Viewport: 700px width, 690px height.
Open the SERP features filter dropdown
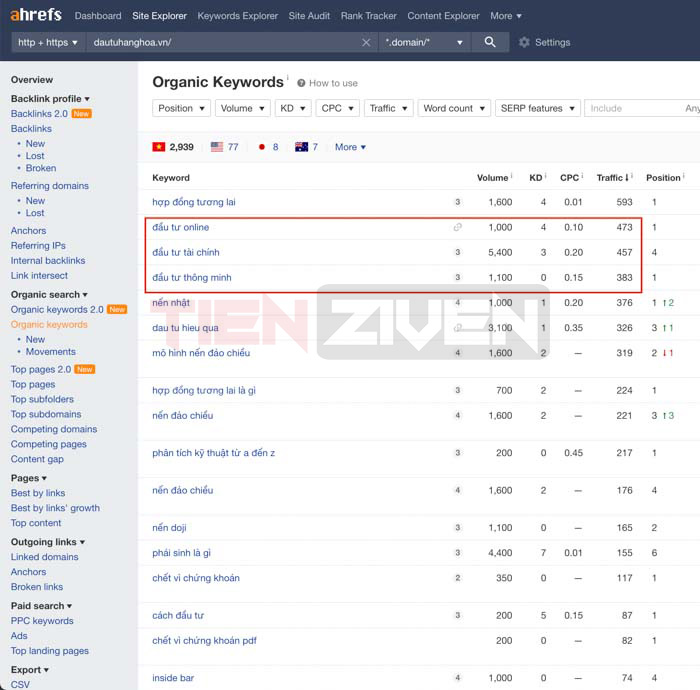click(x=538, y=108)
